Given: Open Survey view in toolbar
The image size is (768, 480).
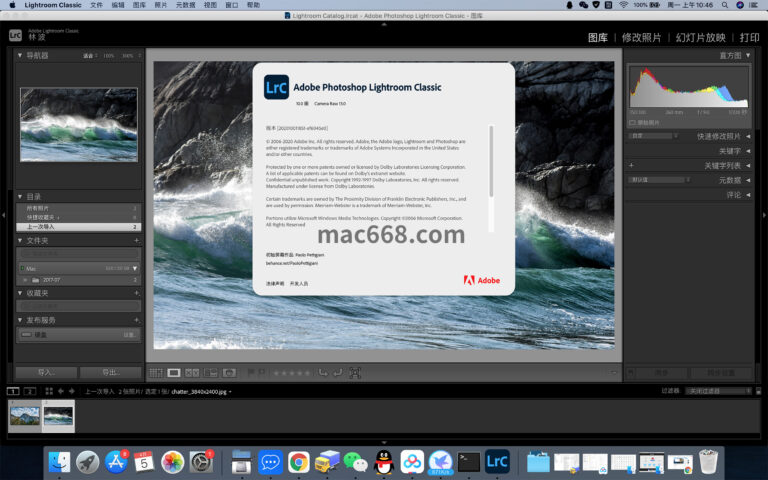Looking at the screenshot, I should pos(211,373).
